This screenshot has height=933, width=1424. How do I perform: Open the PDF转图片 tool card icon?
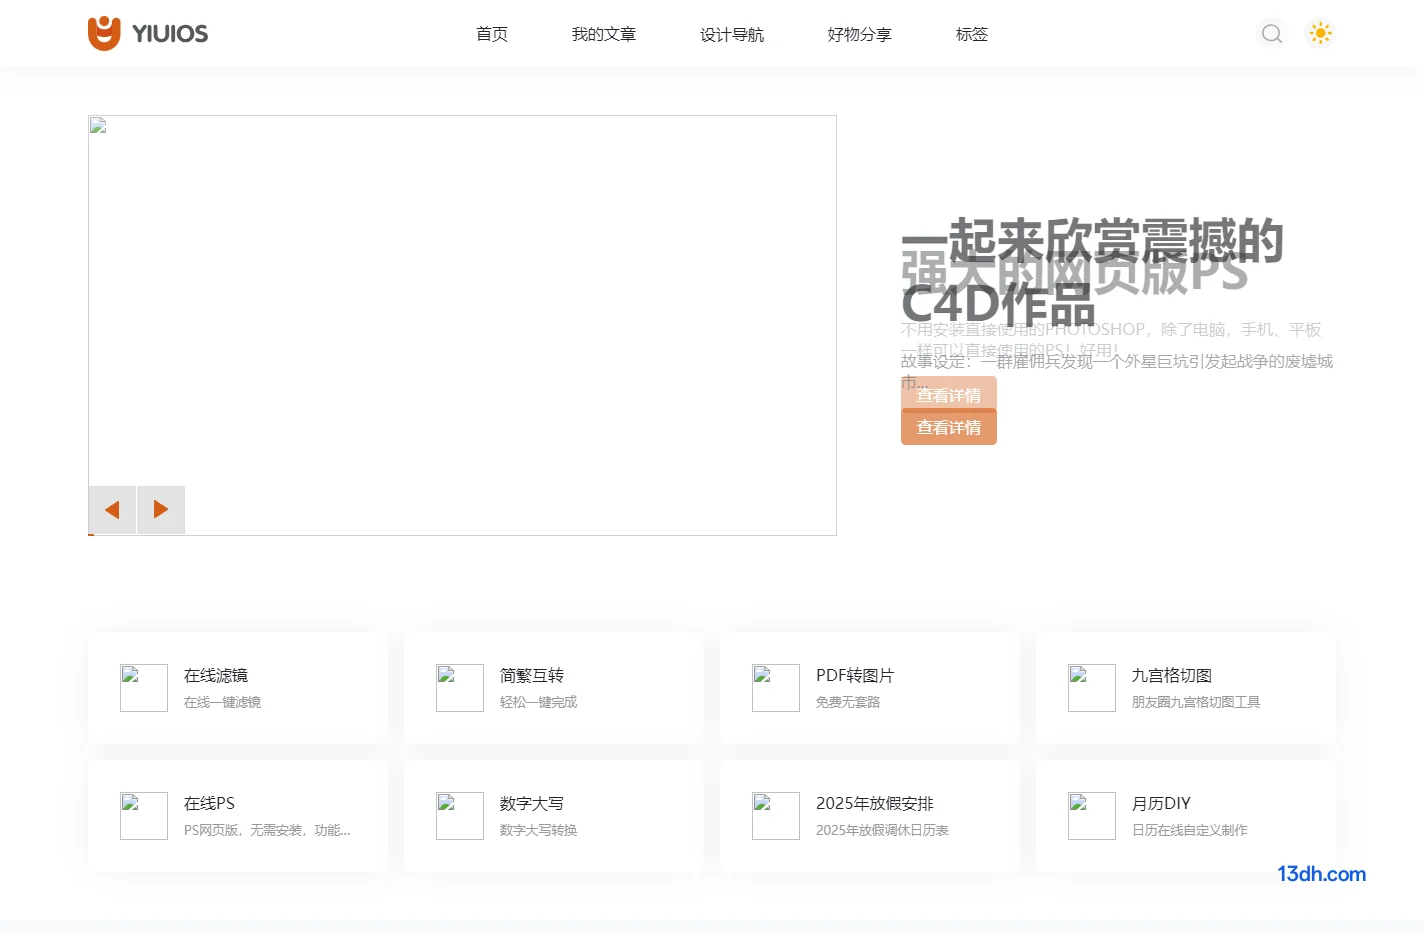click(x=776, y=688)
